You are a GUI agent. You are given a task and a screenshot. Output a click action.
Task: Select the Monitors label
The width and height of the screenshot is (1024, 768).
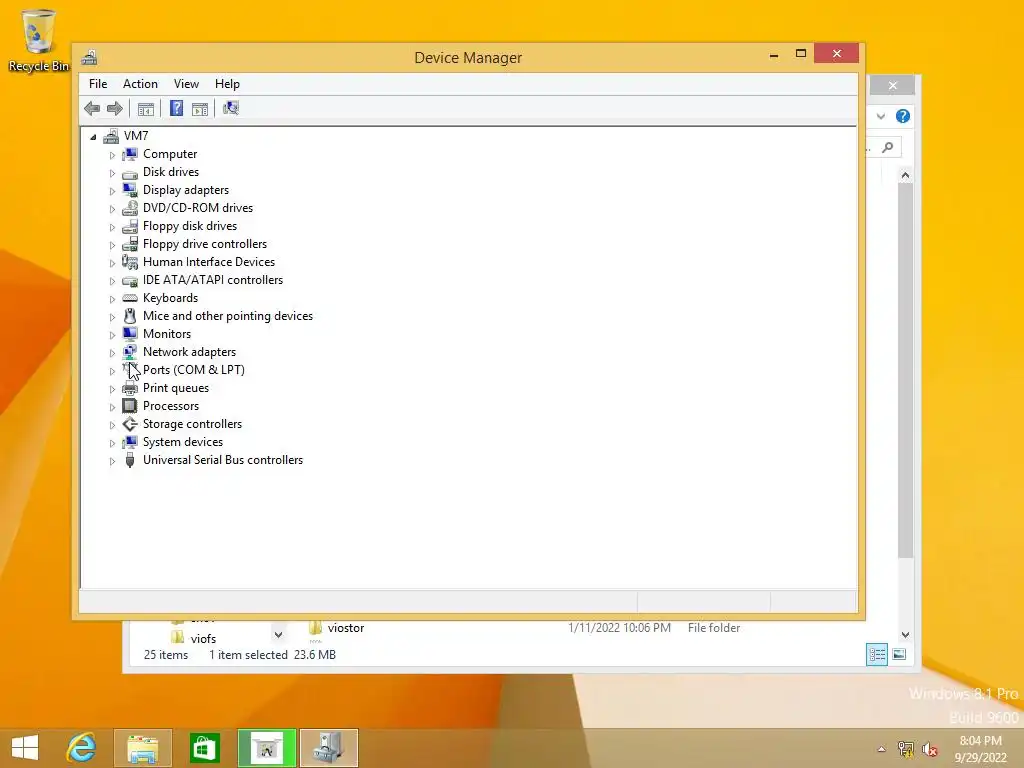[x=167, y=334]
